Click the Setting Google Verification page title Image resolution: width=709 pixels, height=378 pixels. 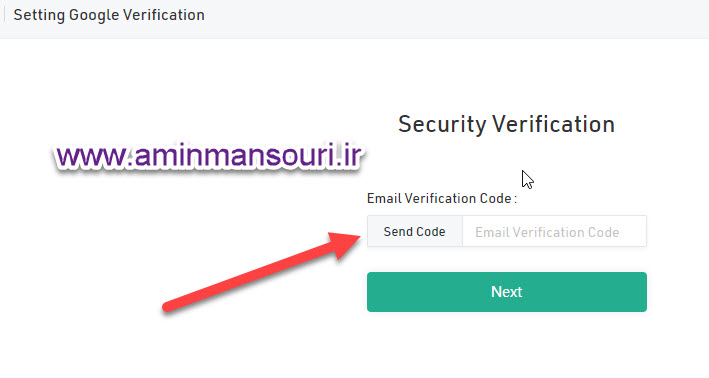click(x=109, y=15)
